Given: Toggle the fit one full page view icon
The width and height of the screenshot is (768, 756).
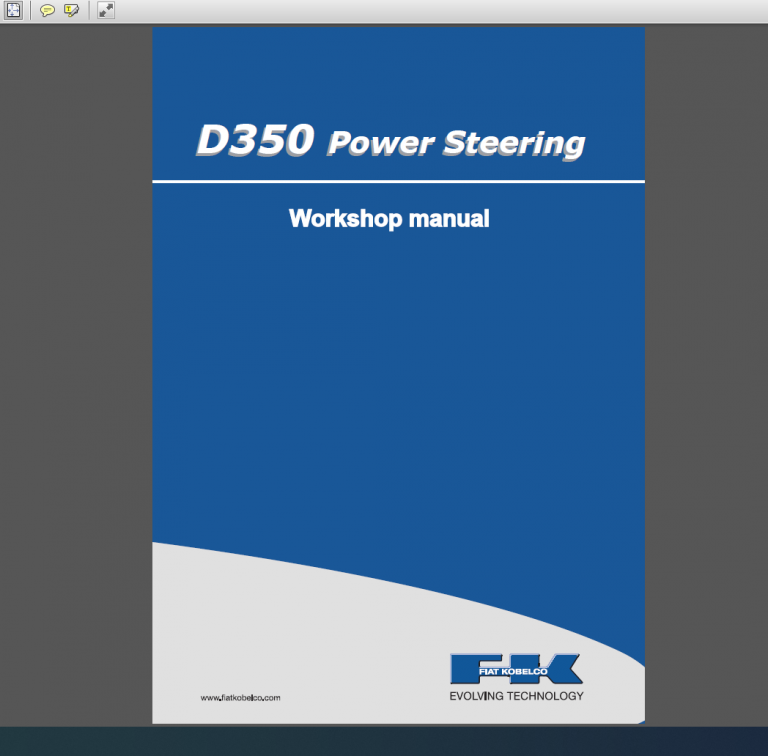Looking at the screenshot, I should [13, 10].
